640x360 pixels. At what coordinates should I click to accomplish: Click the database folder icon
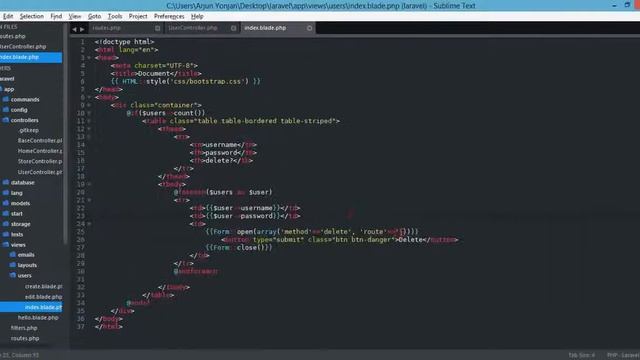coord(6,182)
